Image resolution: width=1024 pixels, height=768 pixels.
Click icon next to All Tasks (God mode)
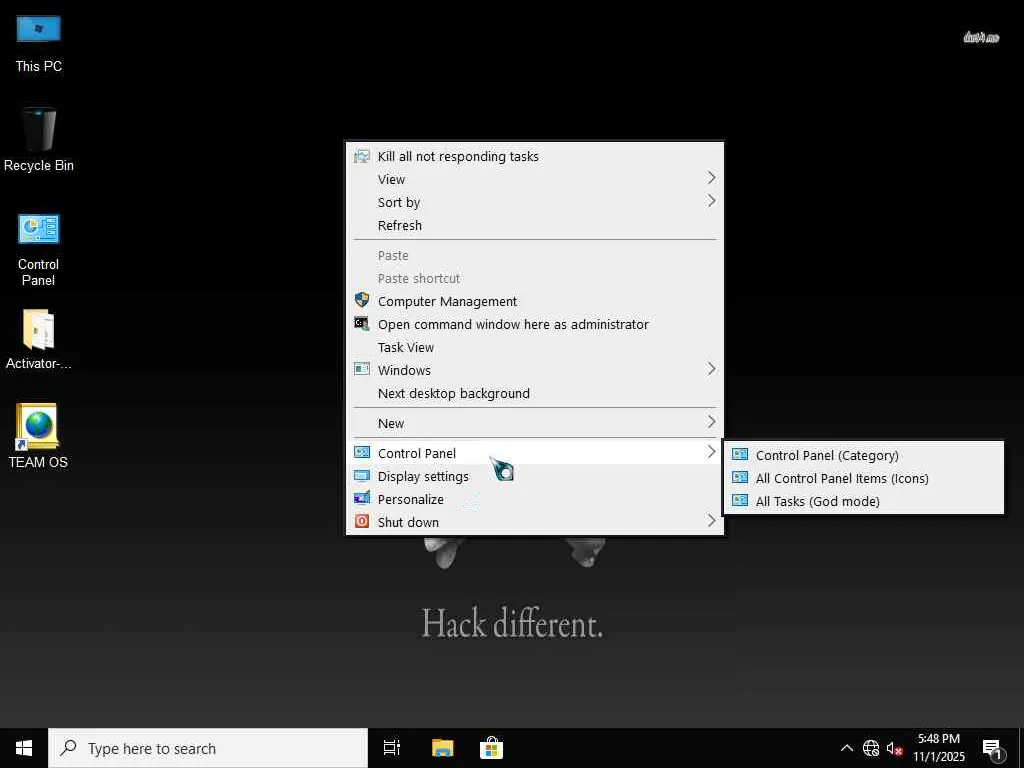click(x=740, y=500)
